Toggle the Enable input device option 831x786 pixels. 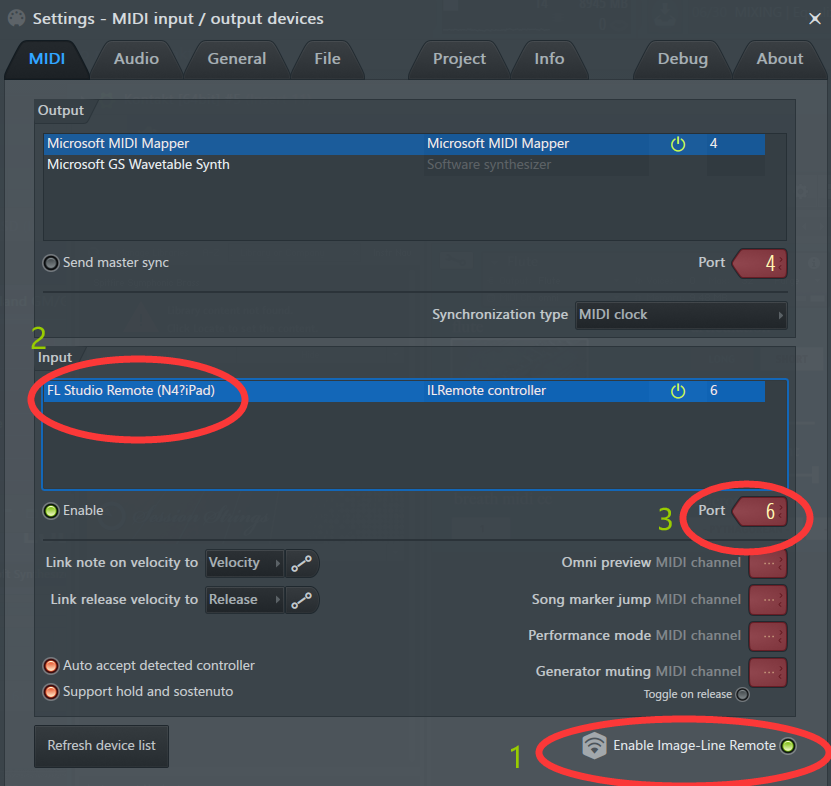[51, 511]
